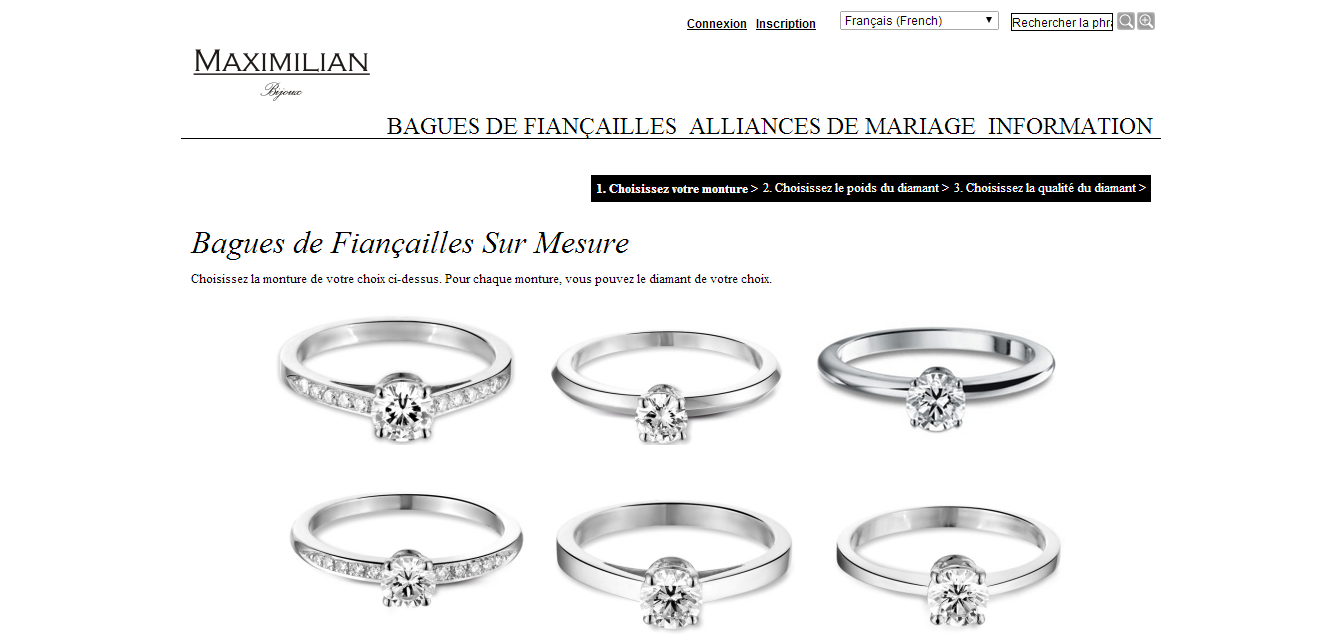Select bottom-left ring with pavé band
This screenshot has width=1337, height=634.
[x=406, y=550]
